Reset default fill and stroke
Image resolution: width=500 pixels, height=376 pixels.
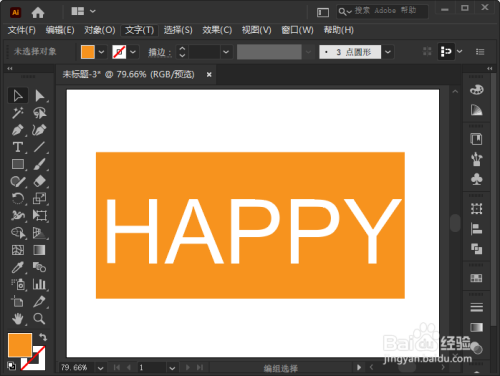[11, 366]
